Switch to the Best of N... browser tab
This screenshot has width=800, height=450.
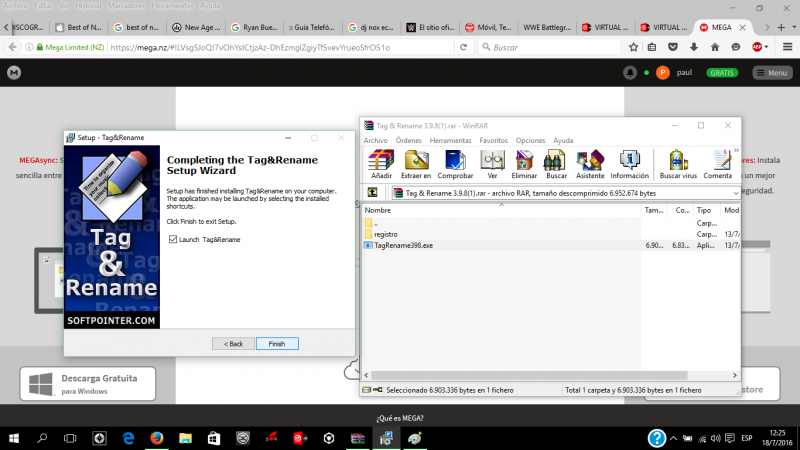pyautogui.click(x=79, y=28)
